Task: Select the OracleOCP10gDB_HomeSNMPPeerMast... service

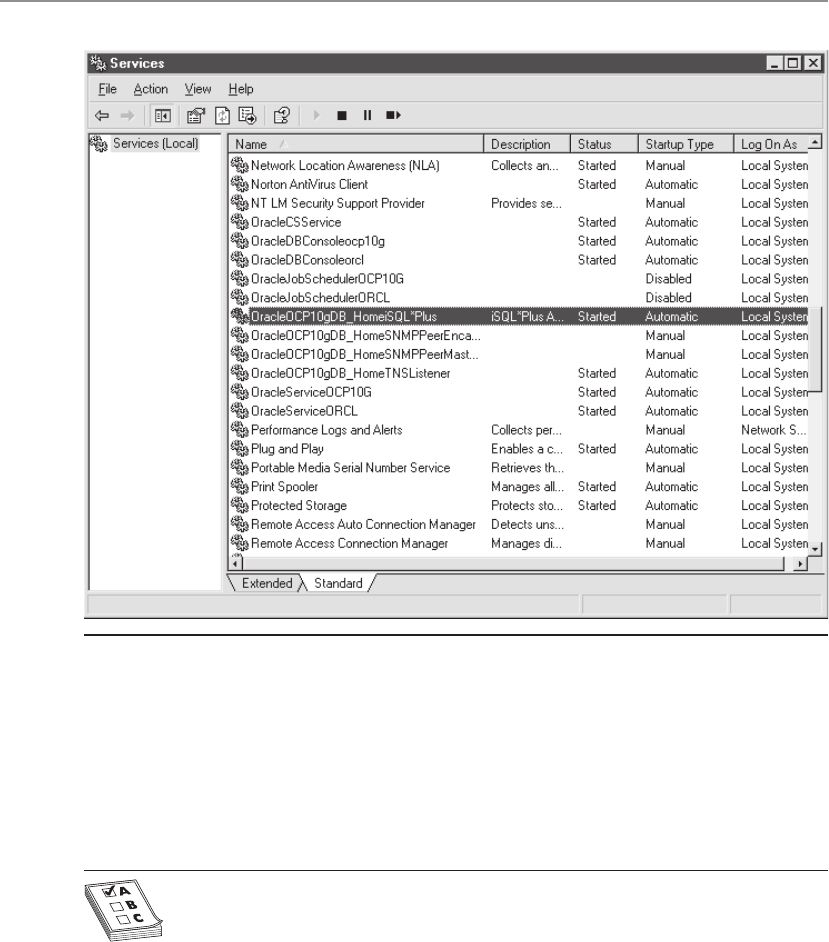Action: (x=365, y=354)
